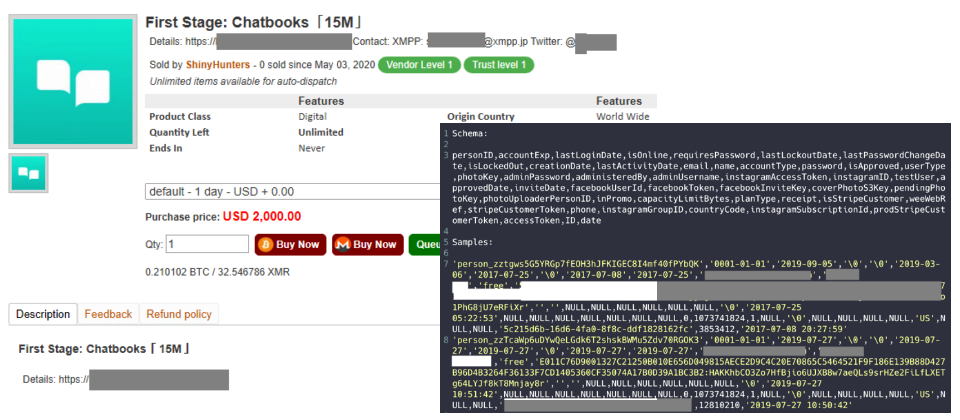Click the Bitcoin Buy Now button
The width and height of the screenshot is (960, 420).
(x=290, y=244)
